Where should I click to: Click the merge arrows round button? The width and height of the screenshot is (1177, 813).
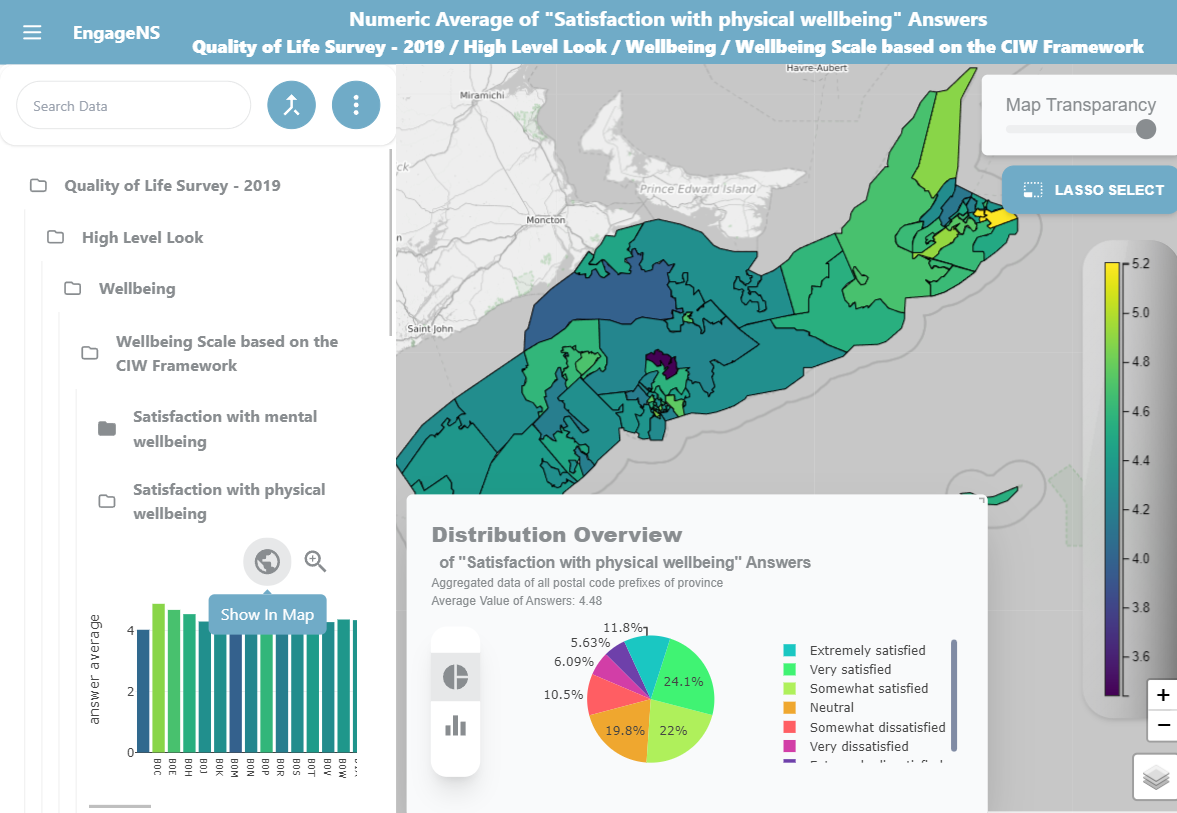click(x=291, y=105)
